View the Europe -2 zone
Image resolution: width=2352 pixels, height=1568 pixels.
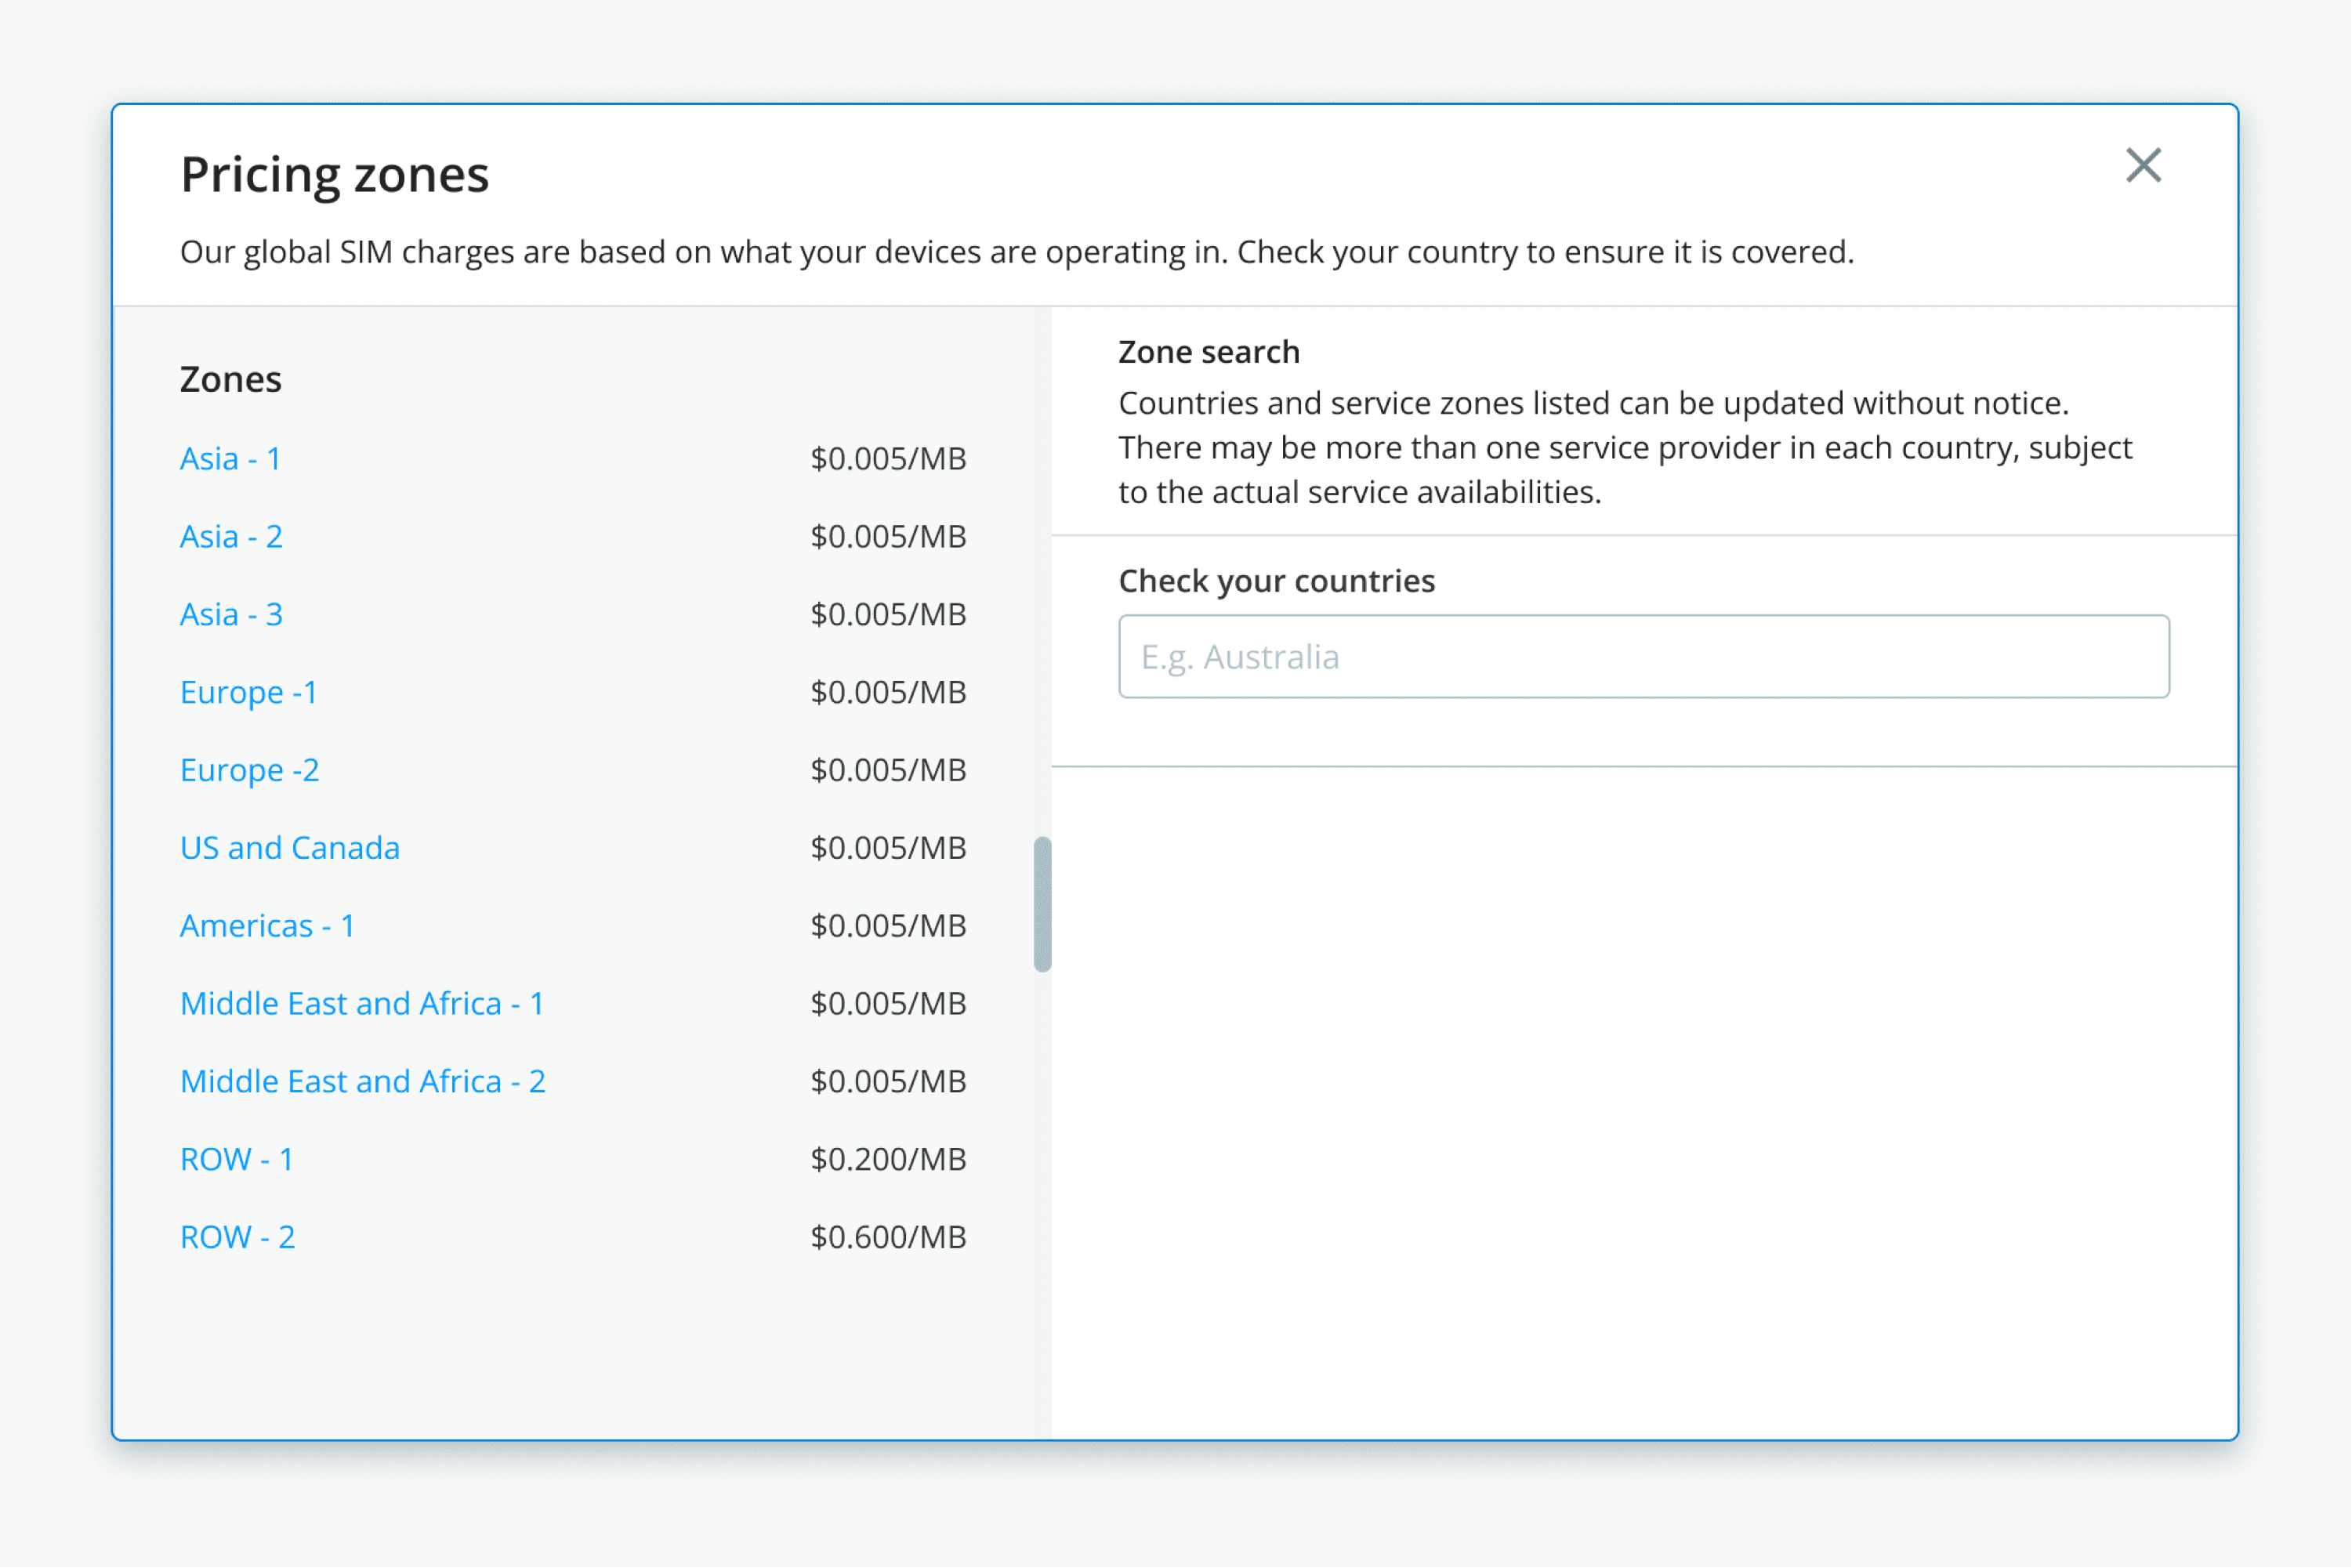249,770
